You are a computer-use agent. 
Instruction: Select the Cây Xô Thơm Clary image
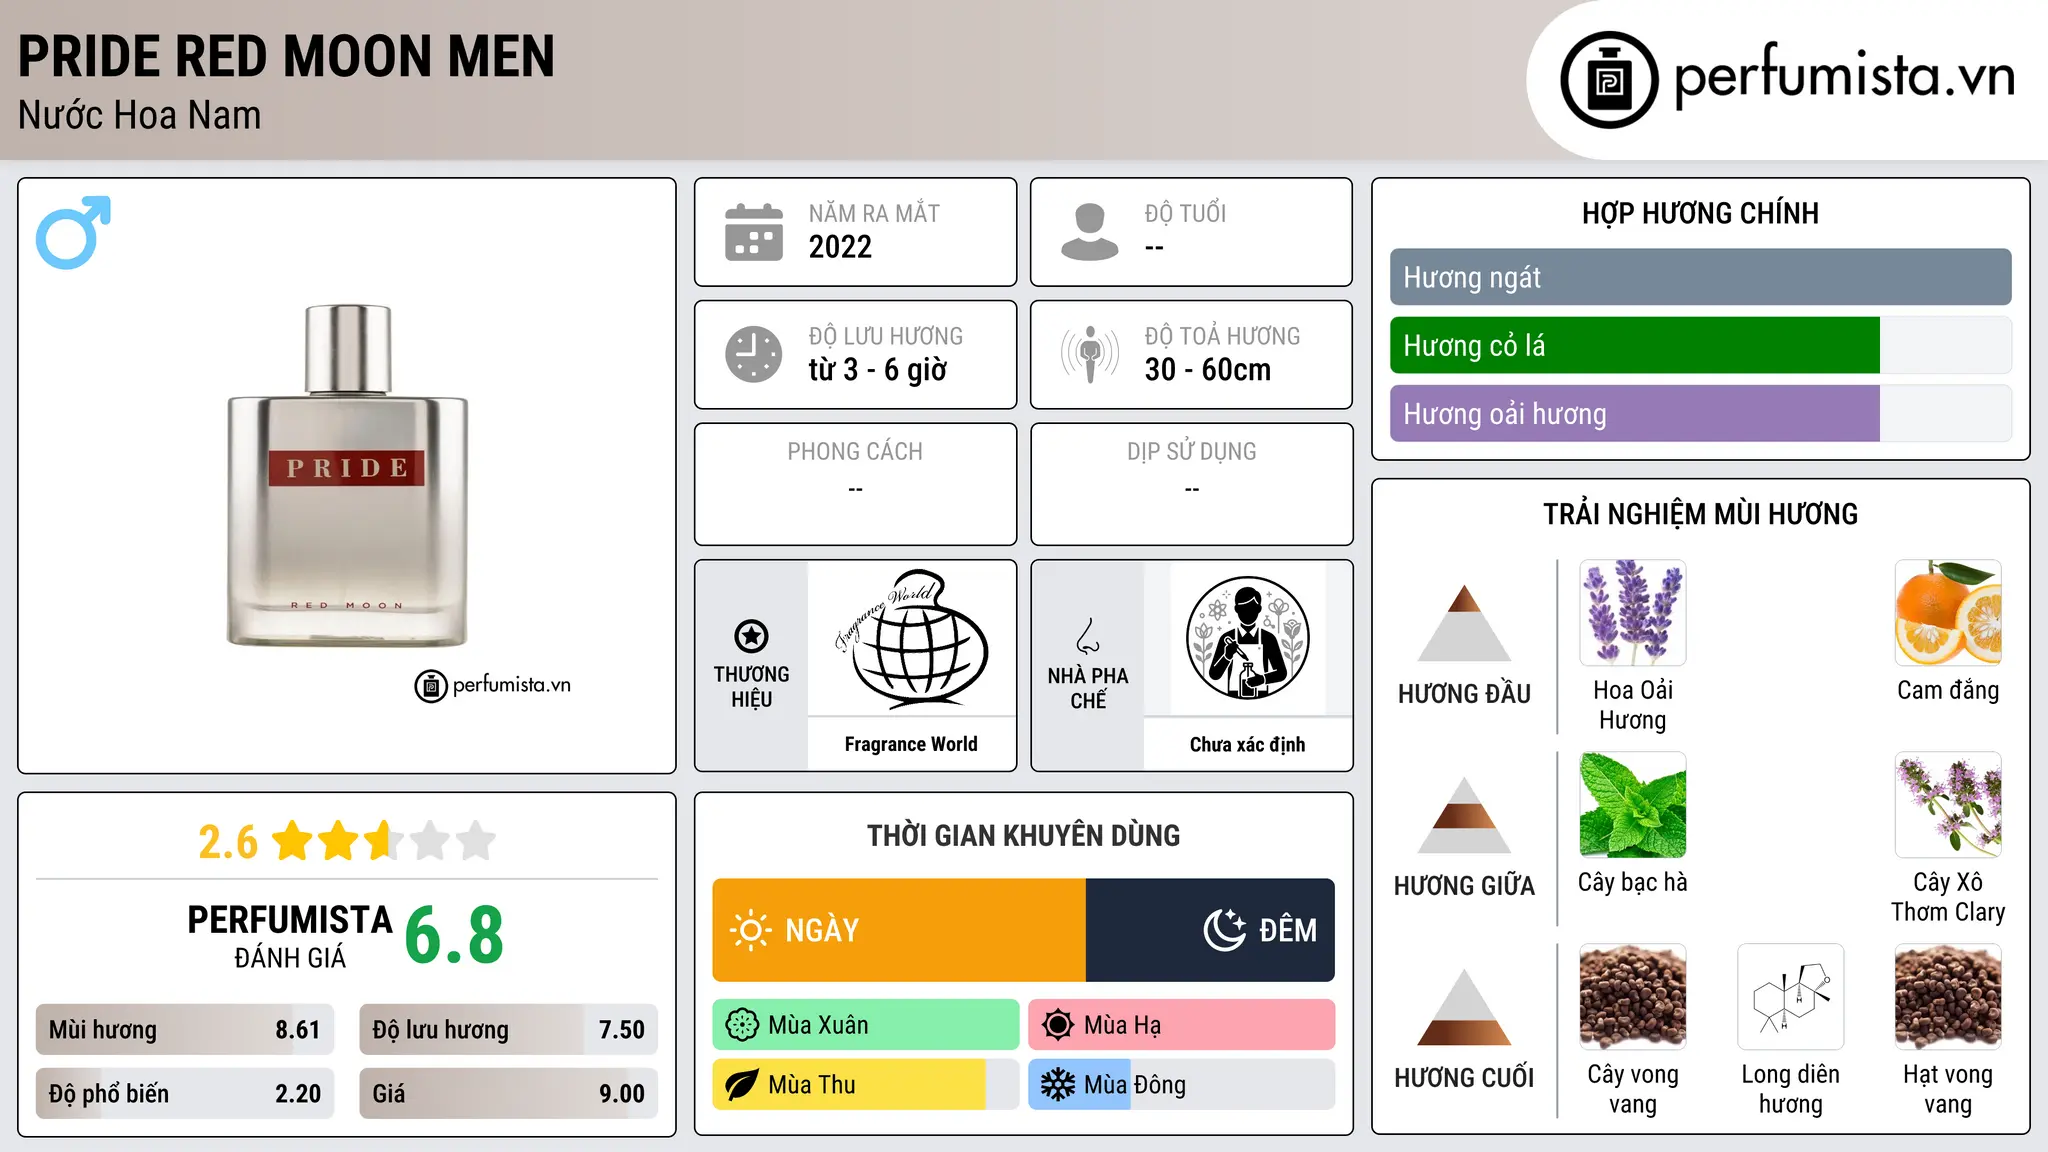(1948, 804)
